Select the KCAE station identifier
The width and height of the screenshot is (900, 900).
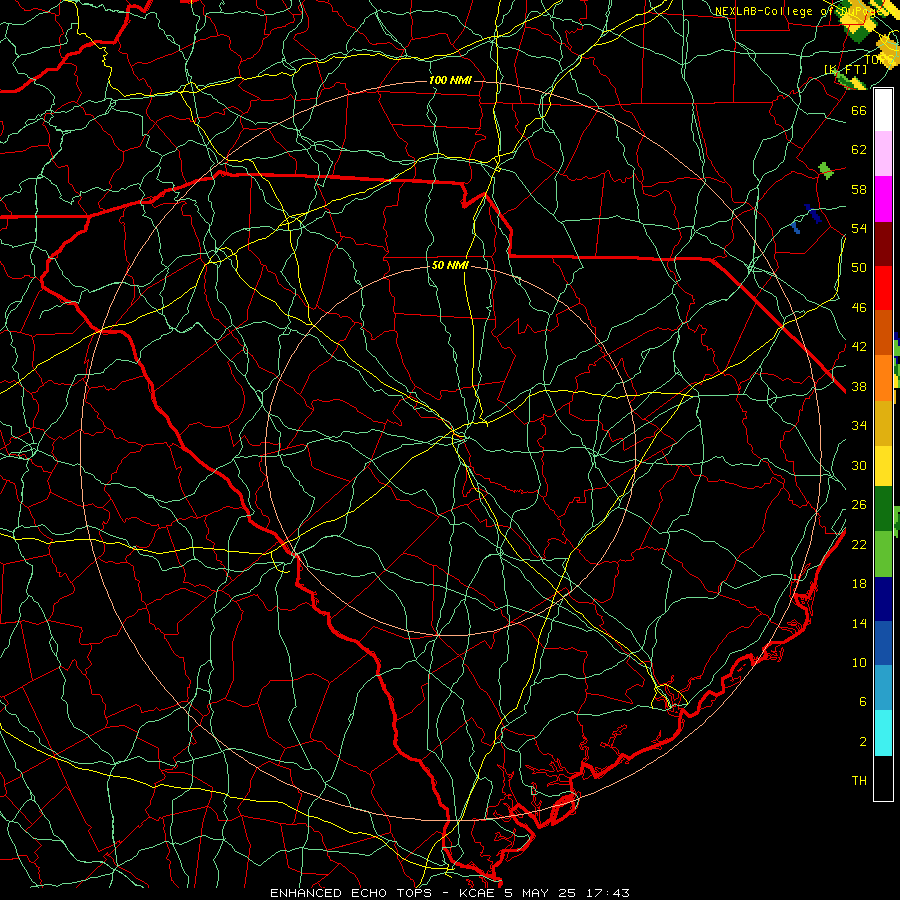[x=479, y=893]
